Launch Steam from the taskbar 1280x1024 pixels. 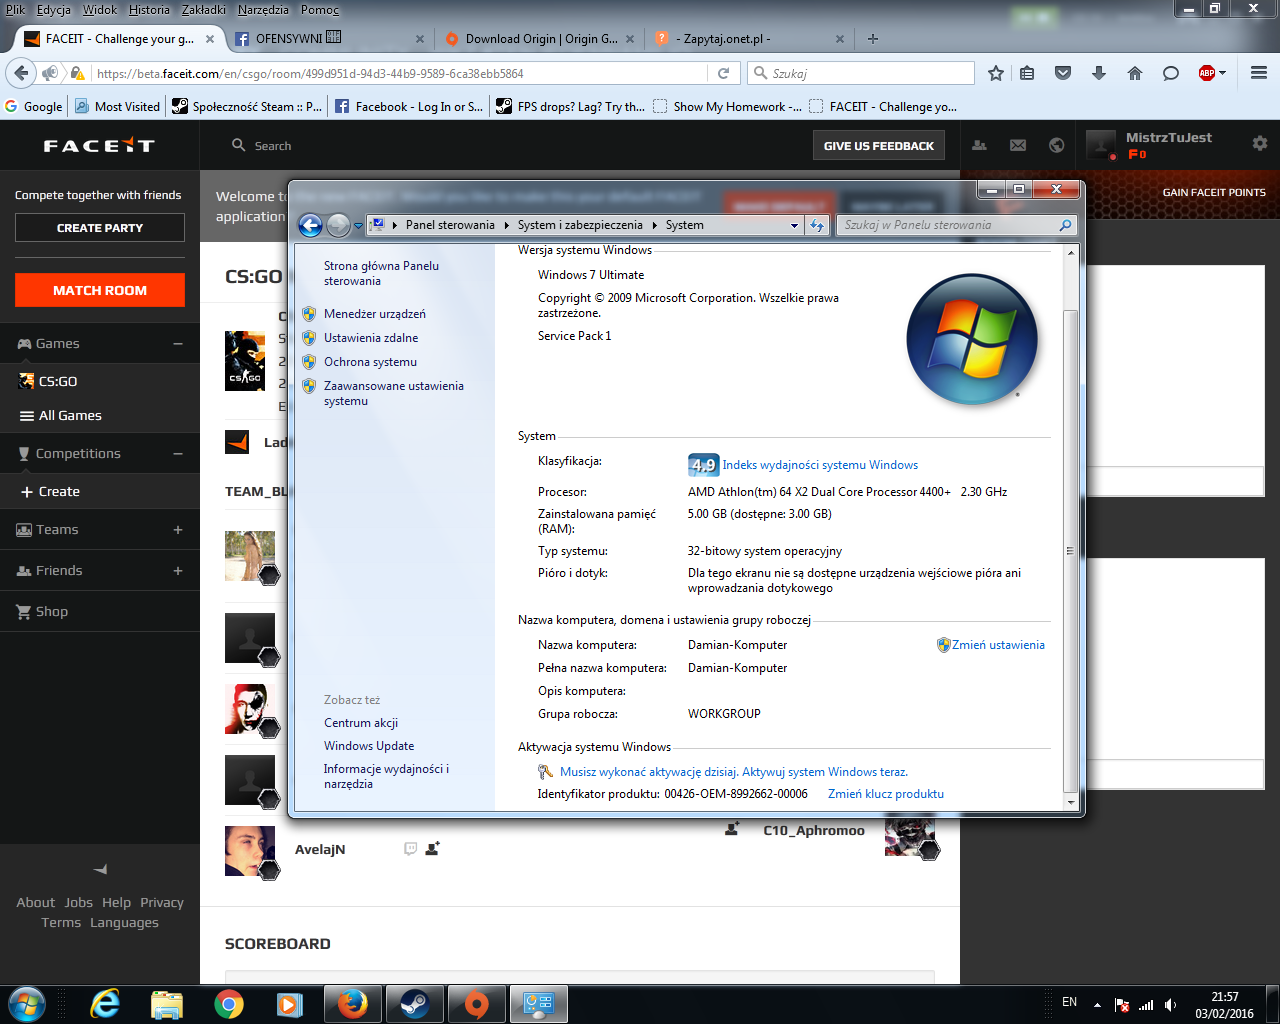tap(414, 1004)
